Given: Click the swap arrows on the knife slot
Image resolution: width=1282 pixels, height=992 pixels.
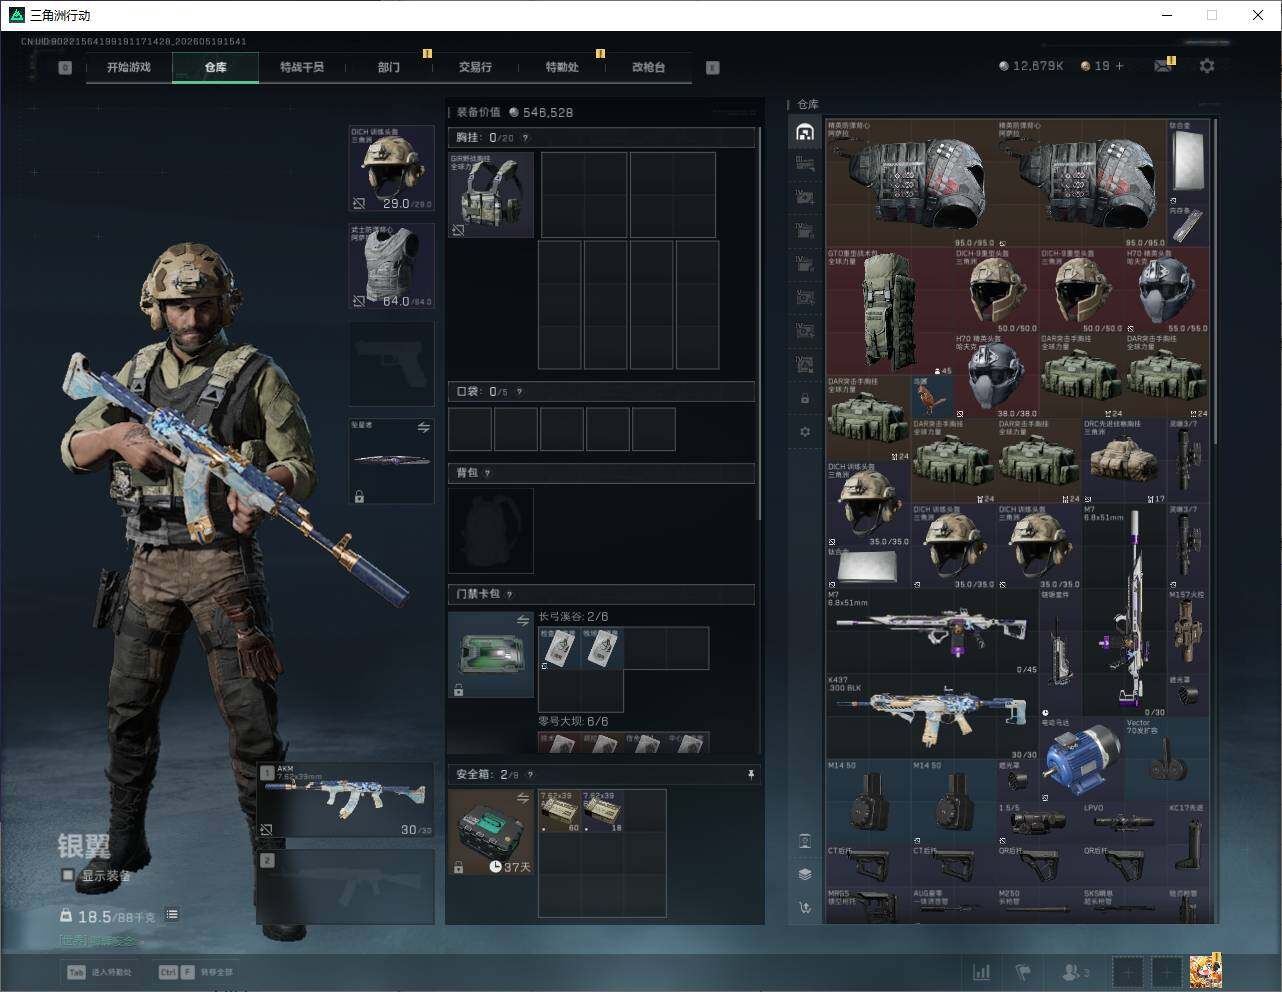Looking at the screenshot, I should point(423,428).
